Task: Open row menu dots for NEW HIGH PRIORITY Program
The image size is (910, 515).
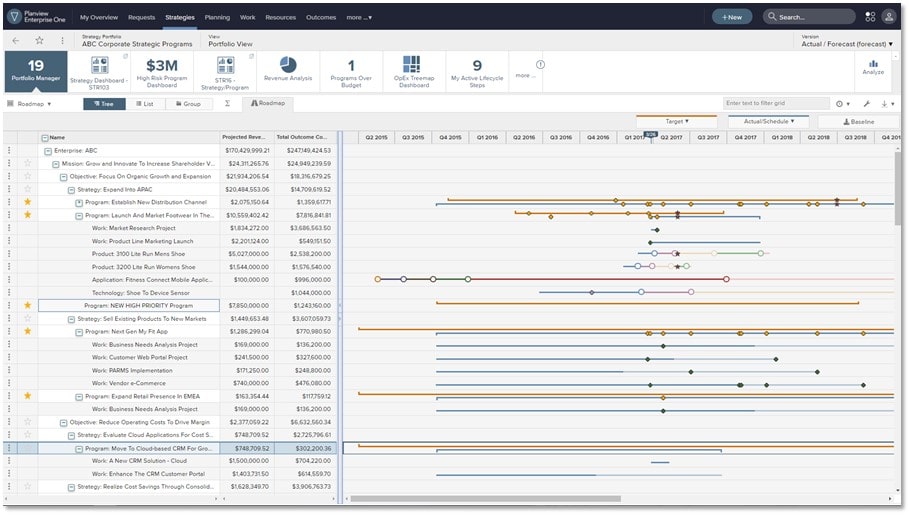Action: (x=9, y=305)
